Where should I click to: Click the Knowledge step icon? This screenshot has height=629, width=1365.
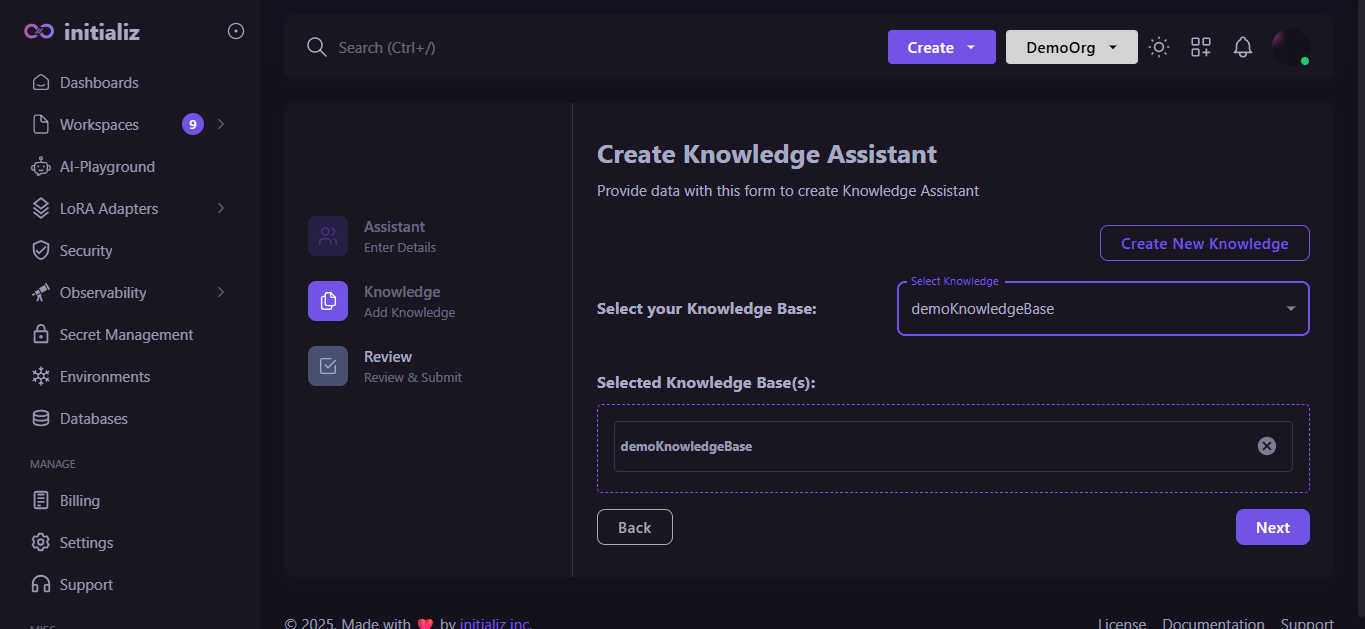pos(328,301)
